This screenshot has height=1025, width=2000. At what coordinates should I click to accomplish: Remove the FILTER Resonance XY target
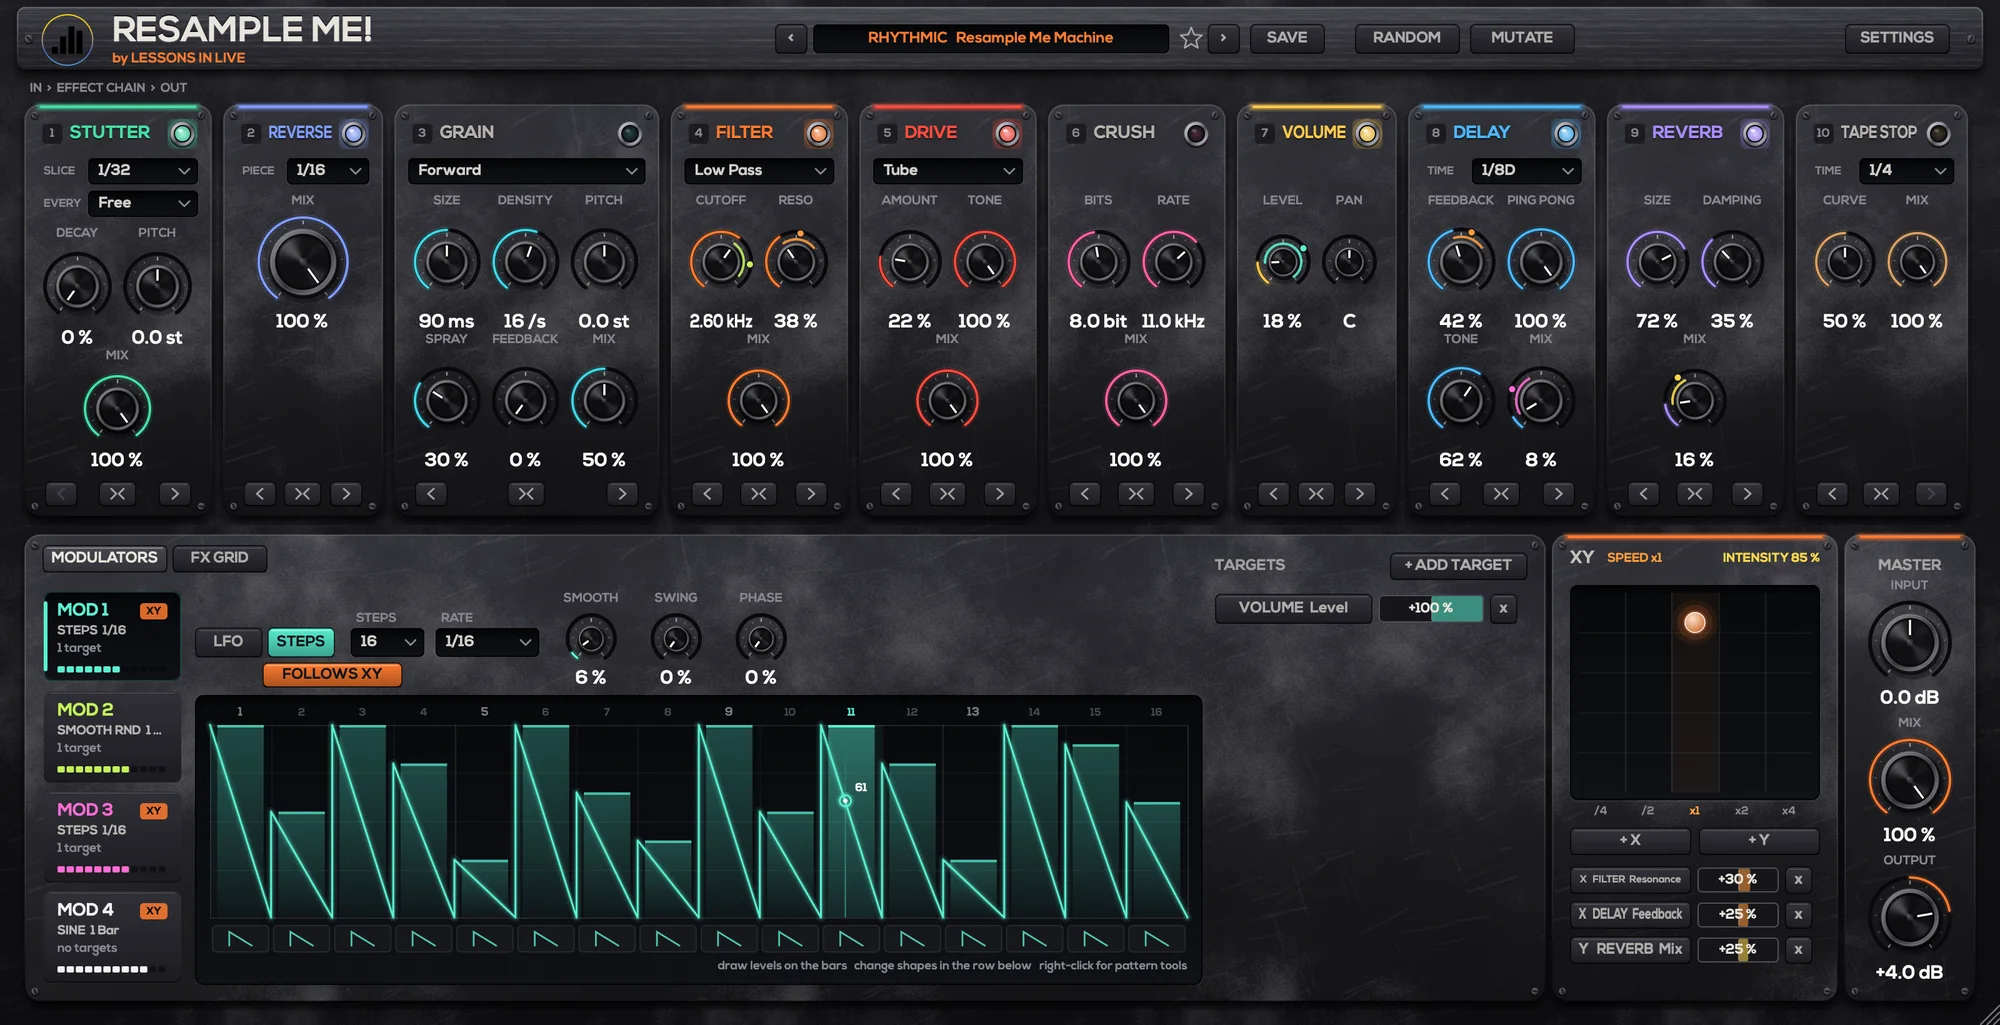click(x=1798, y=880)
